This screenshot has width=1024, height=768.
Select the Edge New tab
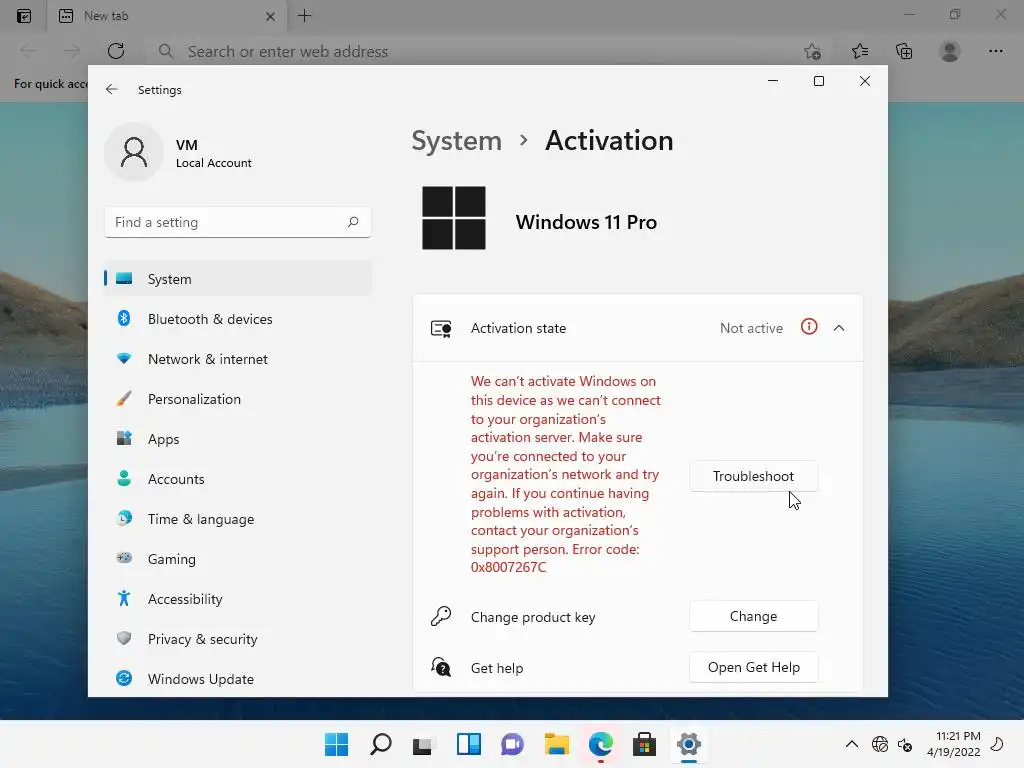pyautogui.click(x=166, y=16)
